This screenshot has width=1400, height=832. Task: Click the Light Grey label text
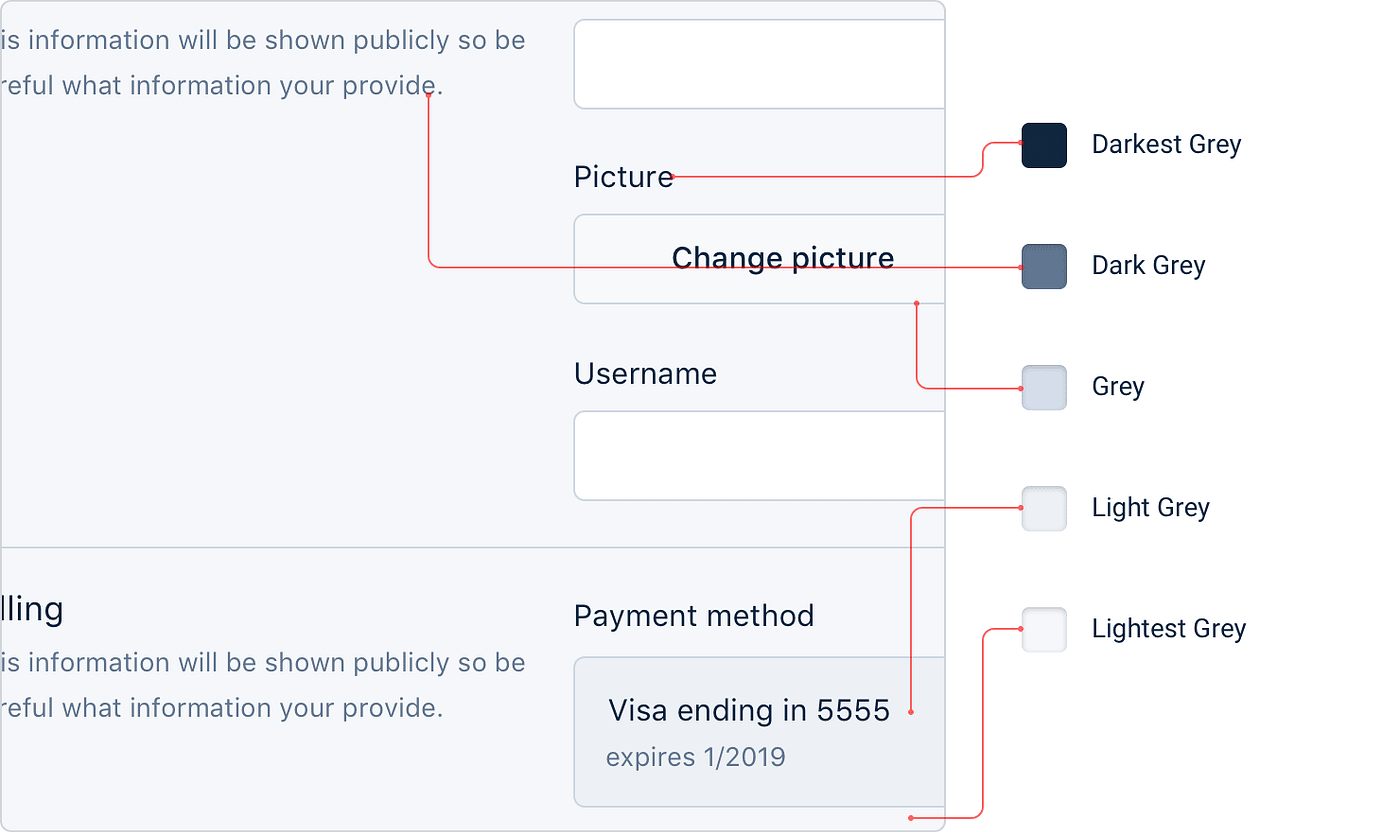[x=1151, y=507]
